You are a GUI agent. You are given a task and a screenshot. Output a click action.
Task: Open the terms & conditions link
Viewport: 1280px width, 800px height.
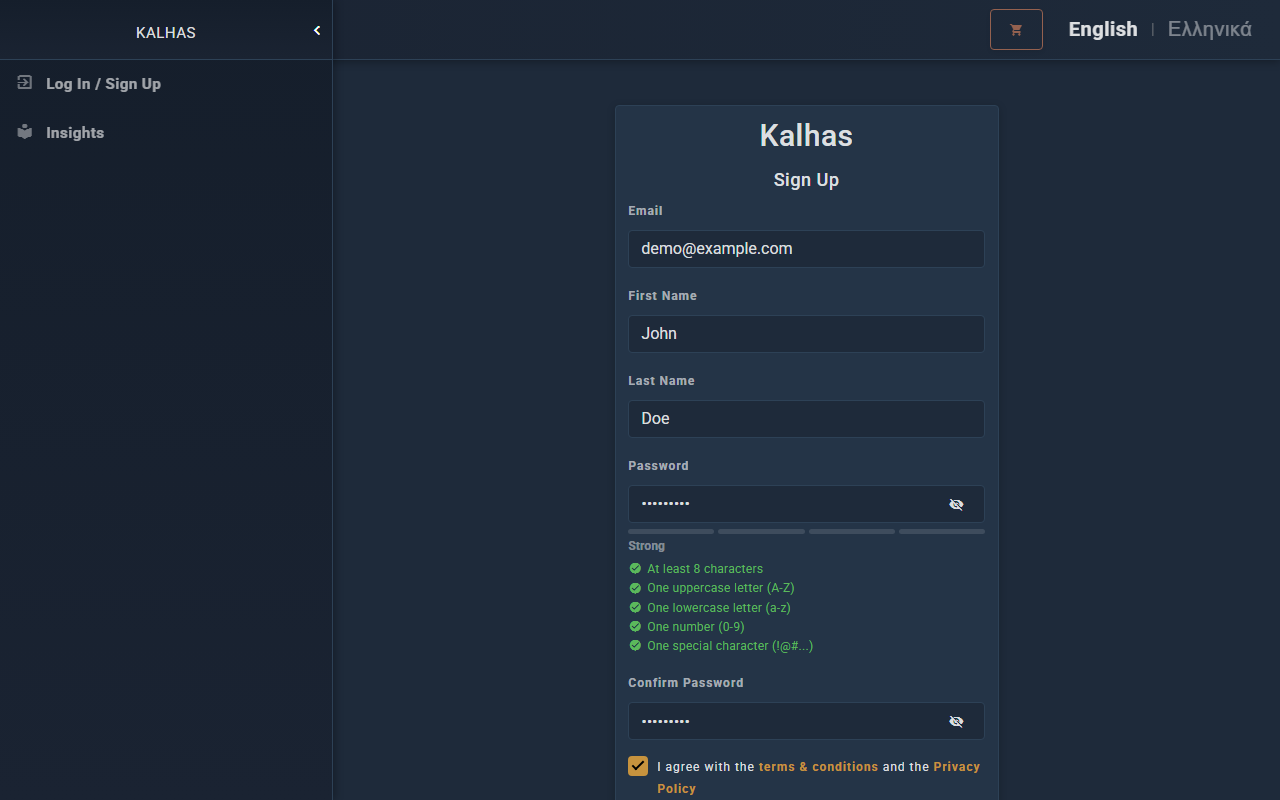click(818, 767)
